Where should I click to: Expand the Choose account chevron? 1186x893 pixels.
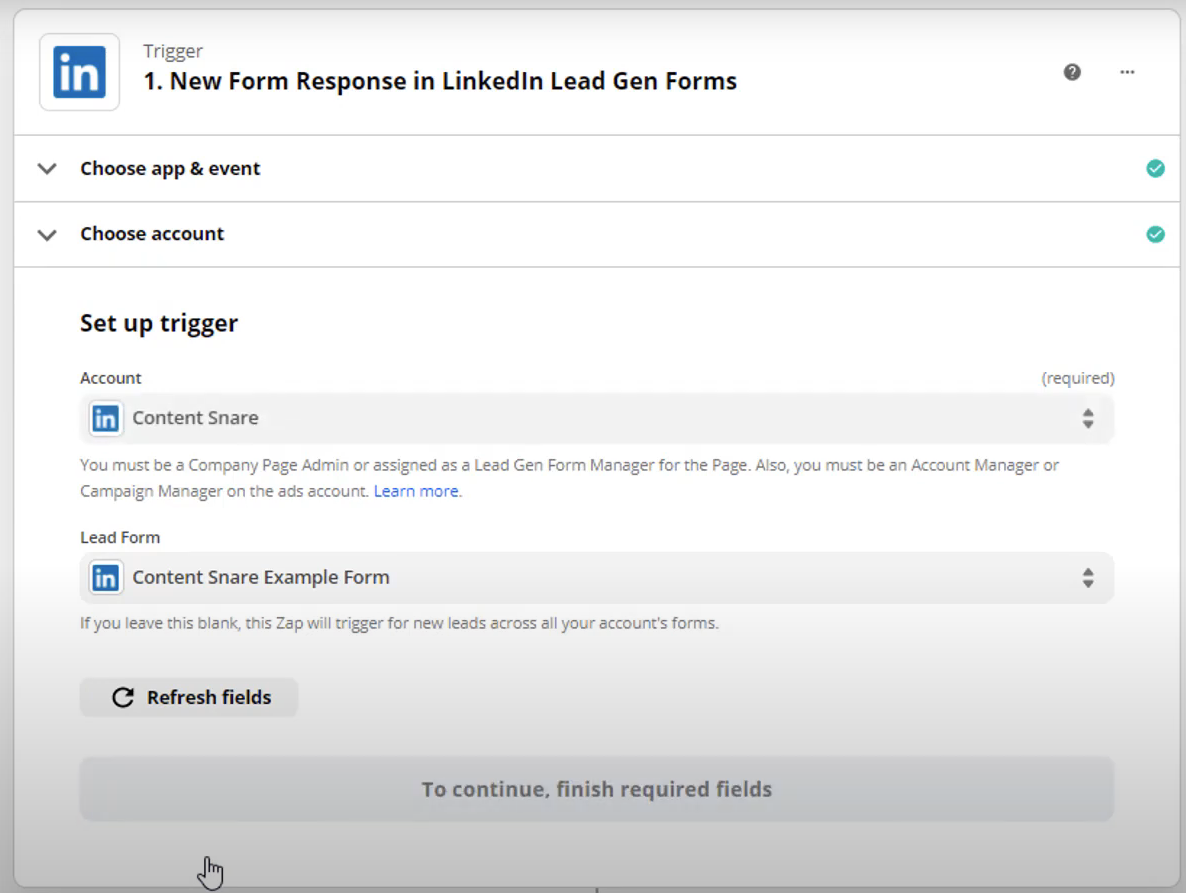click(47, 234)
